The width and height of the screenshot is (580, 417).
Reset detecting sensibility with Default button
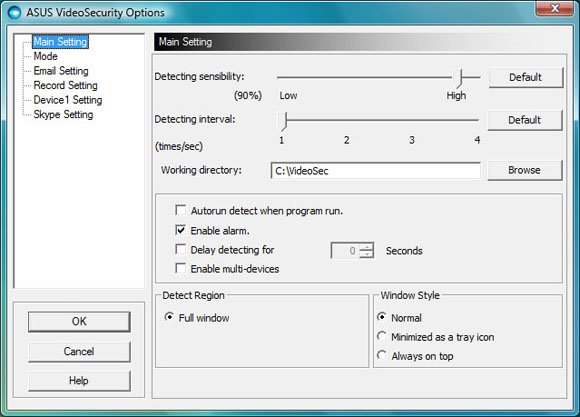pyautogui.click(x=526, y=77)
